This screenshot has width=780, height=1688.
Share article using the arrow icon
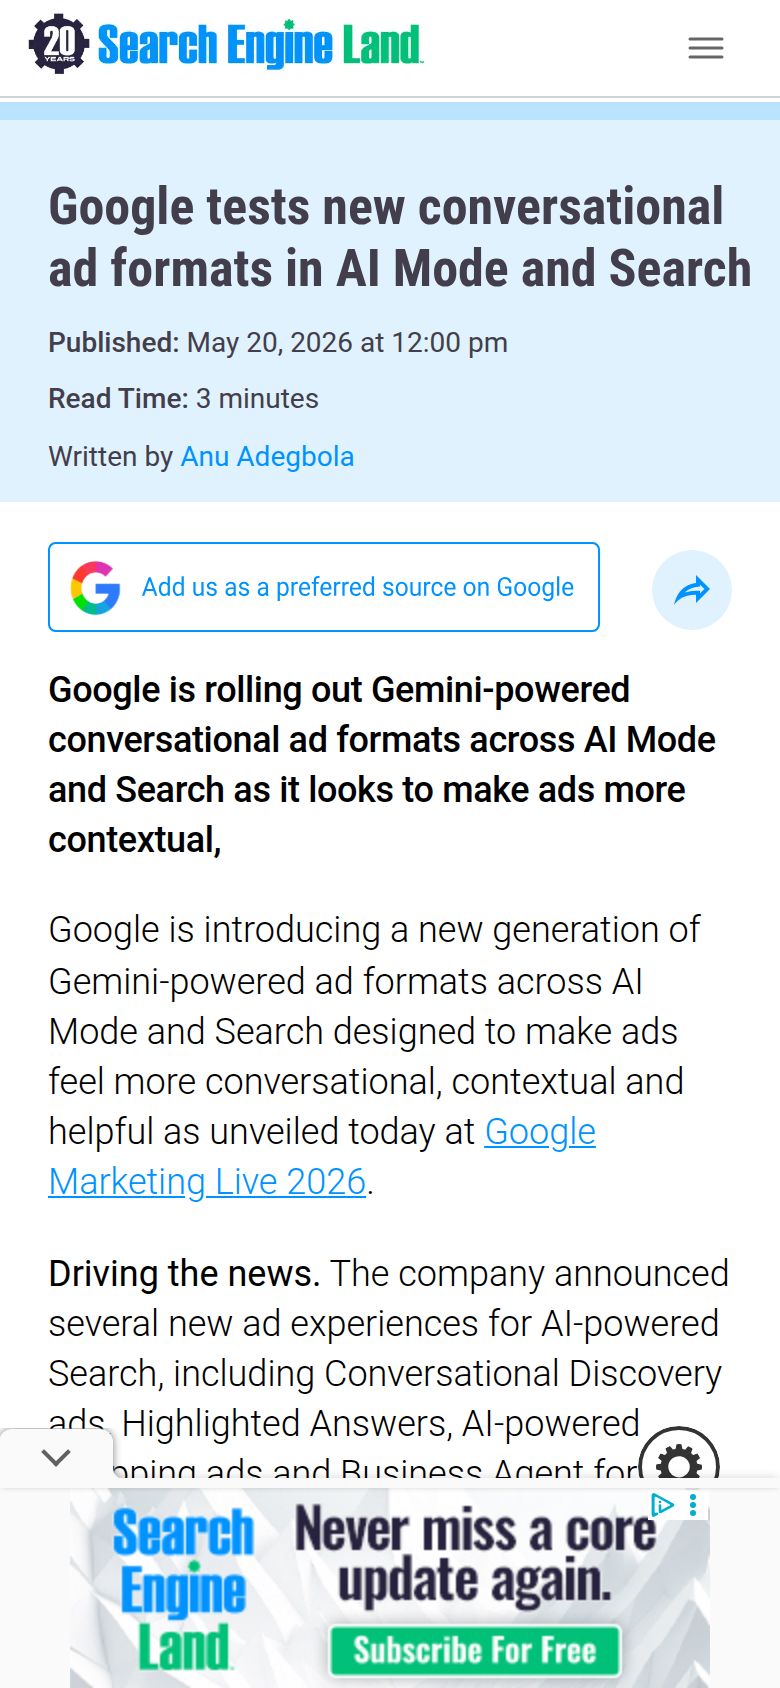[692, 590]
